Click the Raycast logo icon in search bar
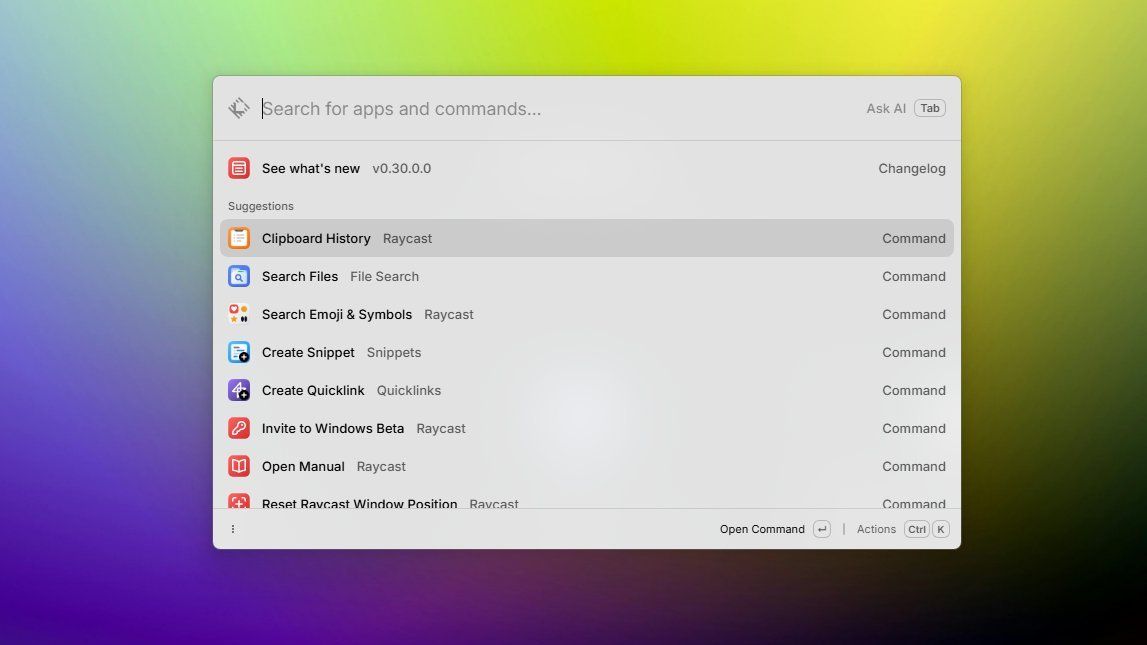This screenshot has height=645, width=1147. [x=238, y=108]
